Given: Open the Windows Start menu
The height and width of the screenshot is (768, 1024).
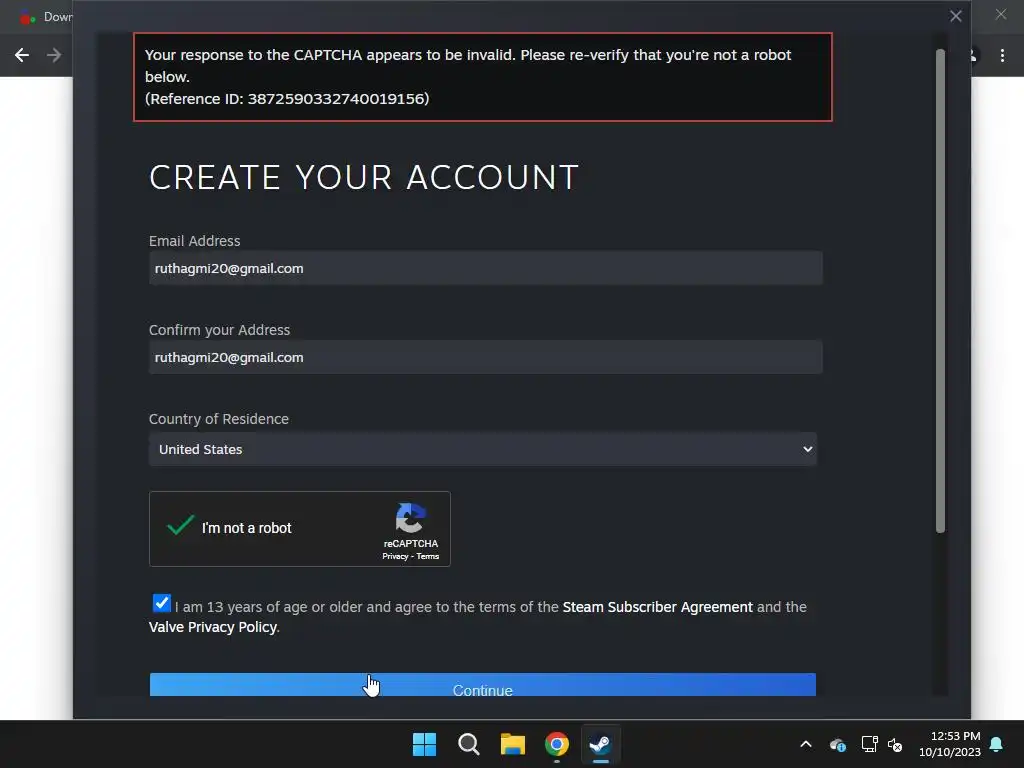Looking at the screenshot, I should point(424,744).
